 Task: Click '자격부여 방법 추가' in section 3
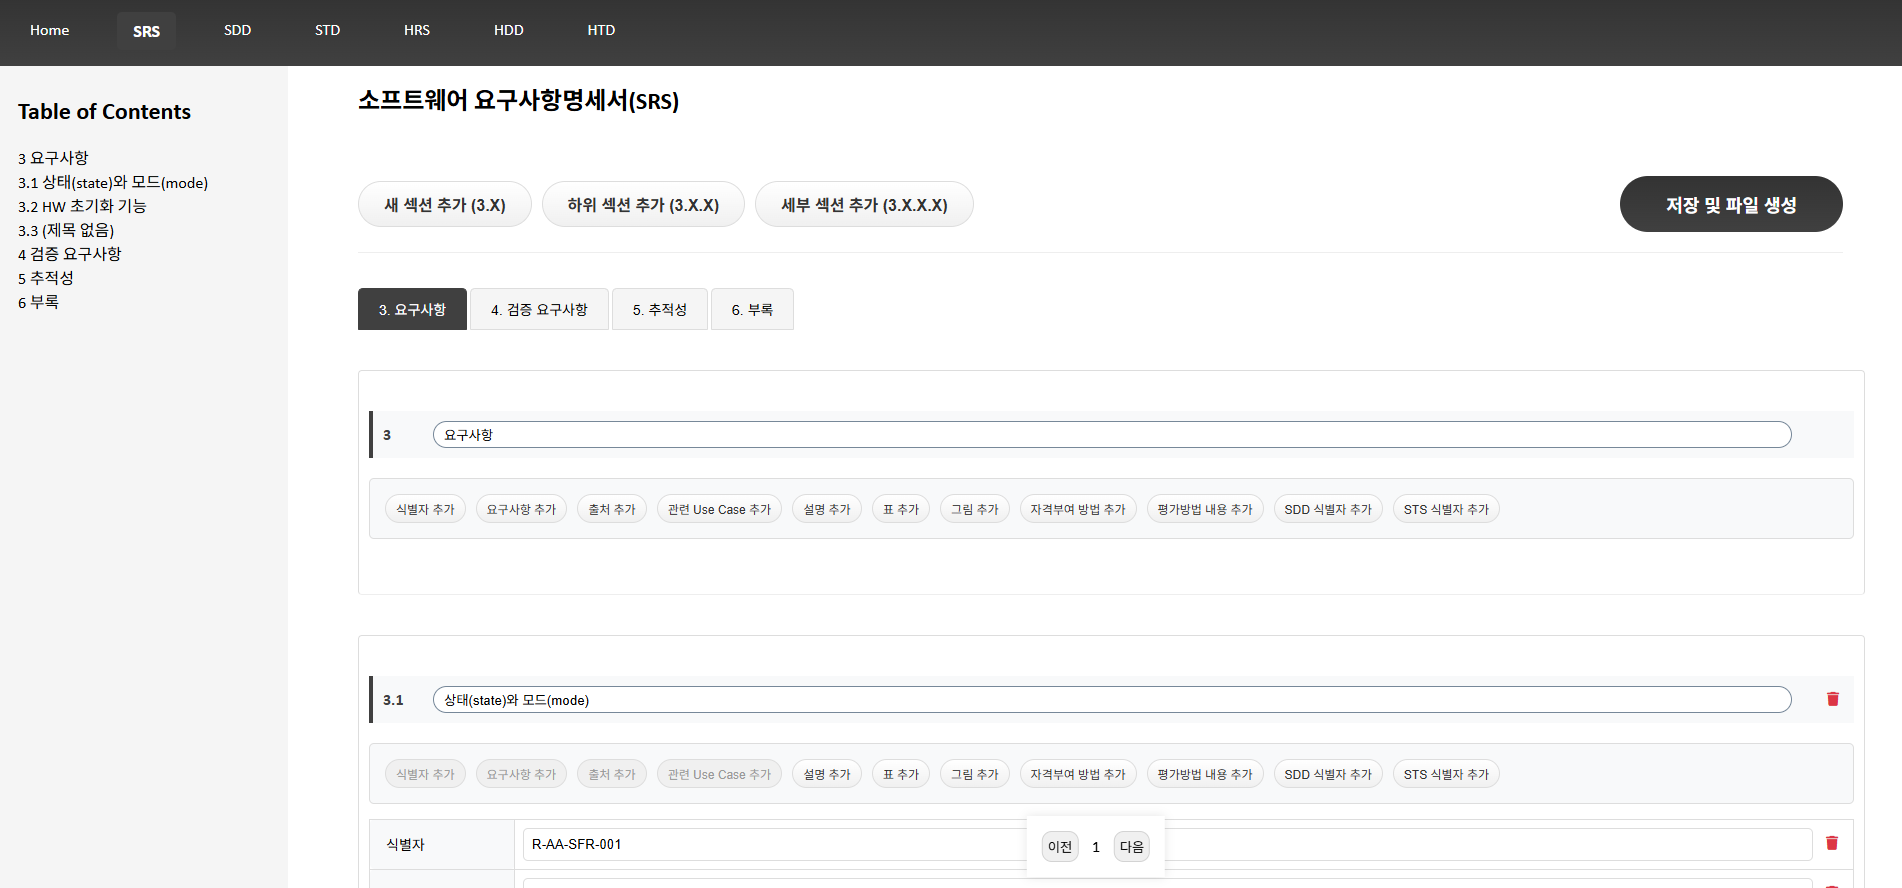click(1078, 509)
